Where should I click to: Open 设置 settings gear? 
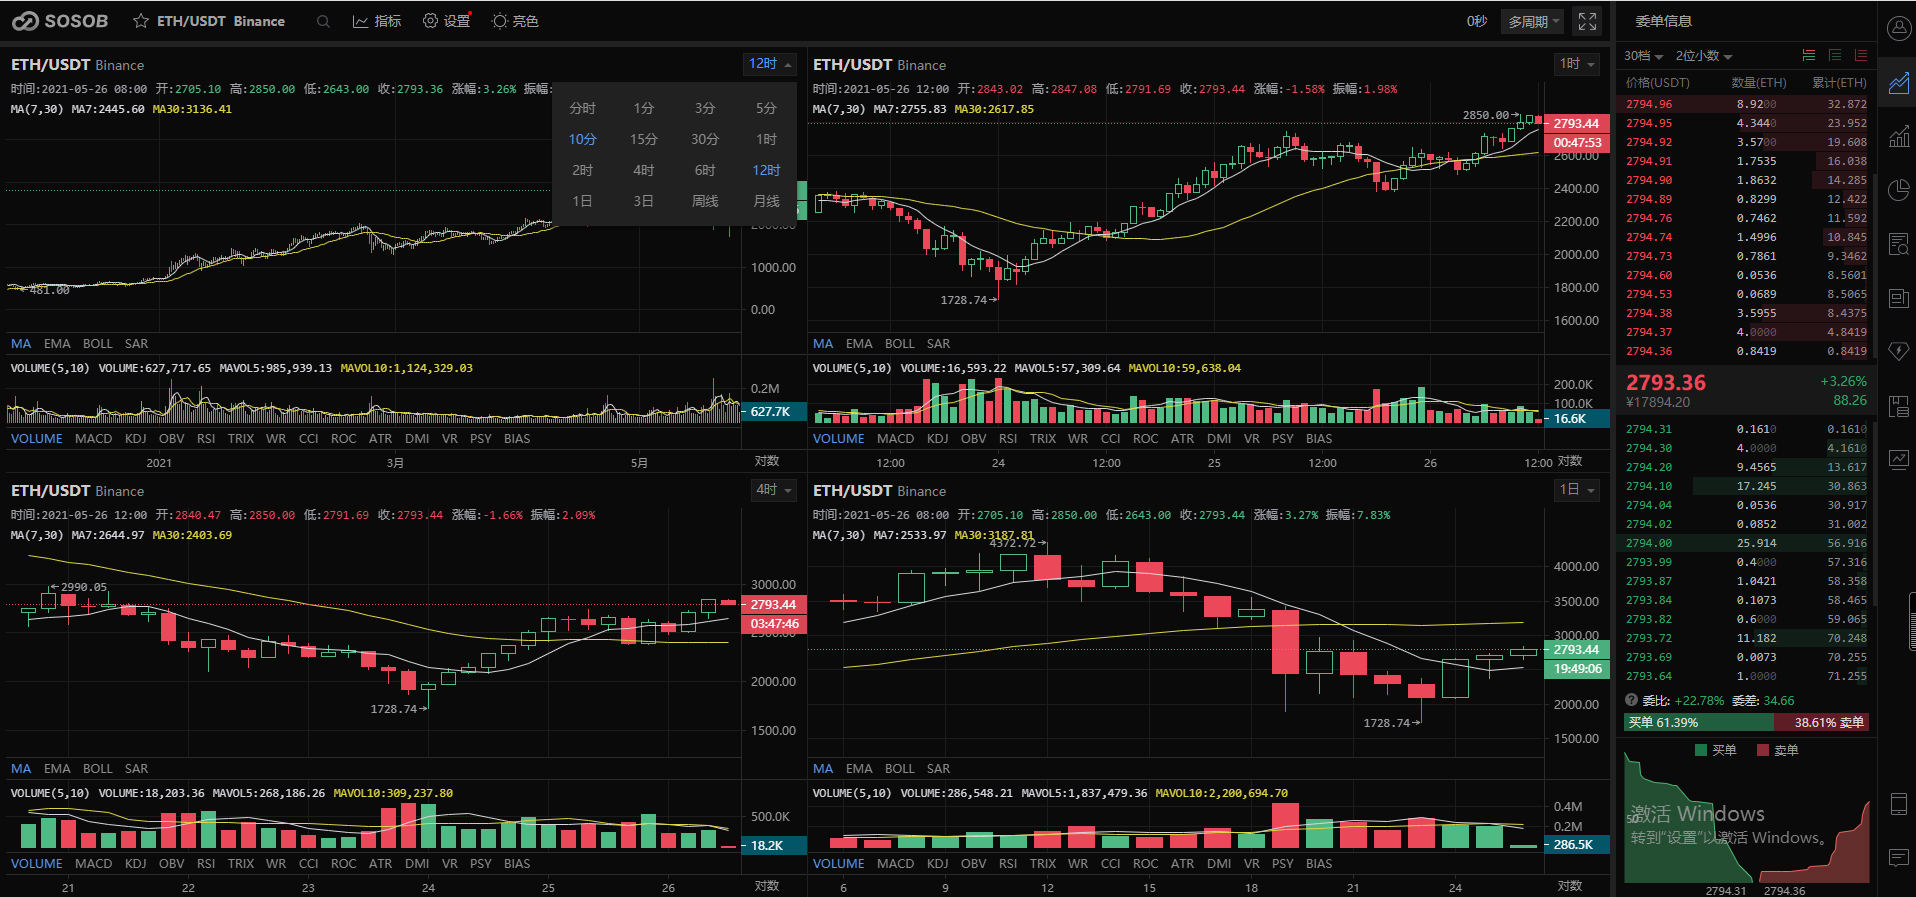(x=447, y=21)
